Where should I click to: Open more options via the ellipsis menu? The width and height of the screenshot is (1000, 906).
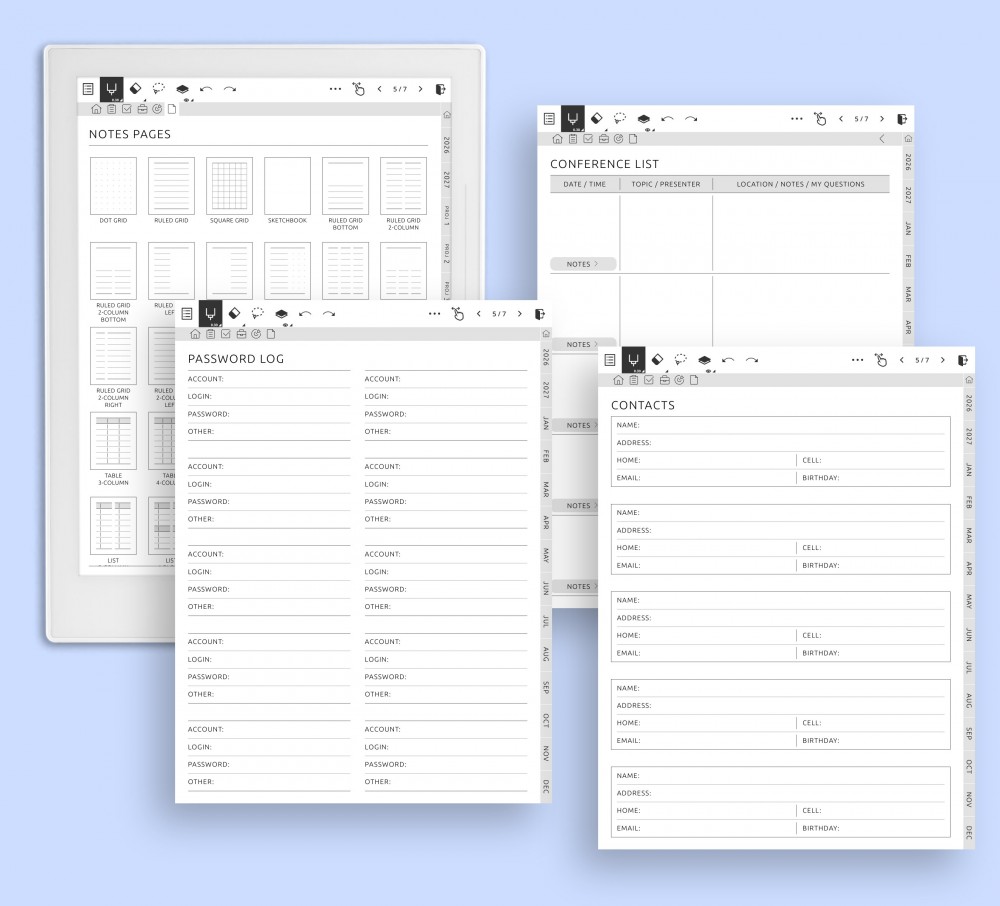434,313
